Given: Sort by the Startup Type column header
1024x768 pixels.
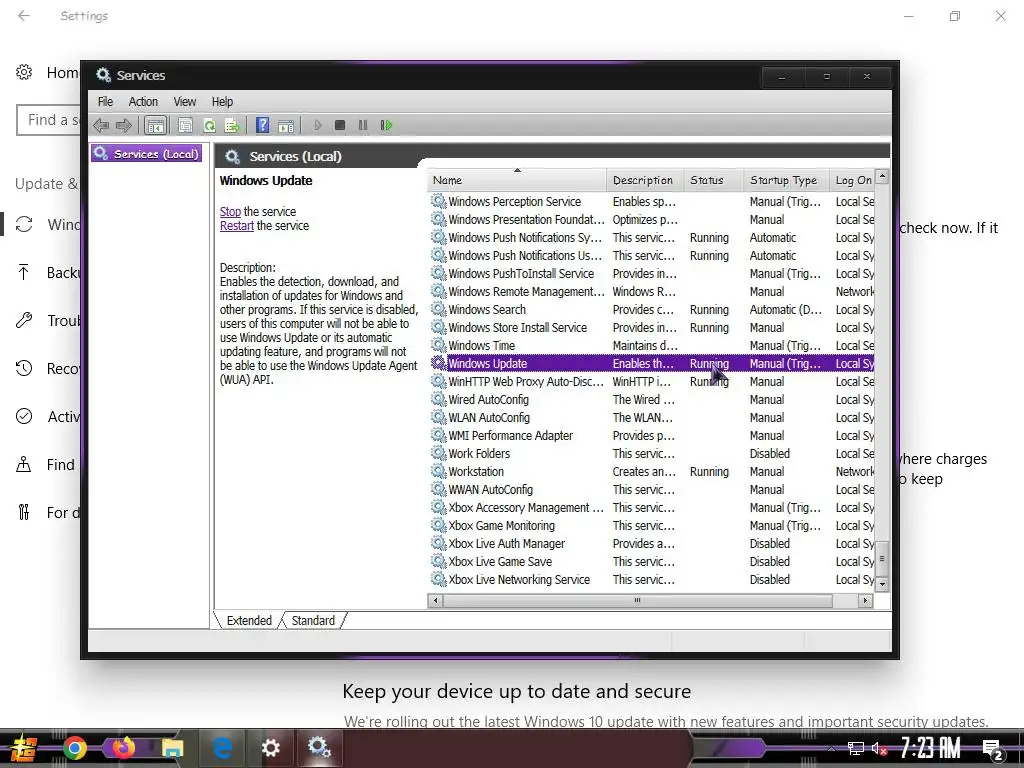Looking at the screenshot, I should (786, 180).
